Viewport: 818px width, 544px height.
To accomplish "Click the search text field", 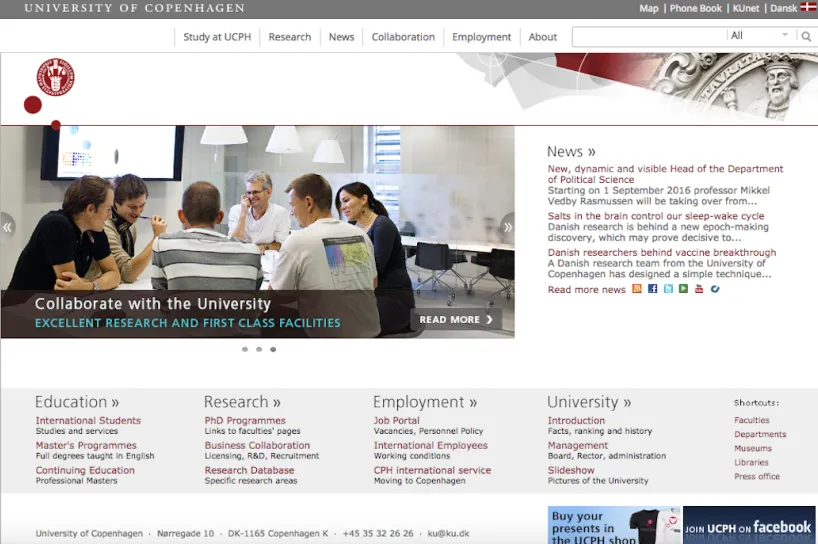I will [649, 37].
